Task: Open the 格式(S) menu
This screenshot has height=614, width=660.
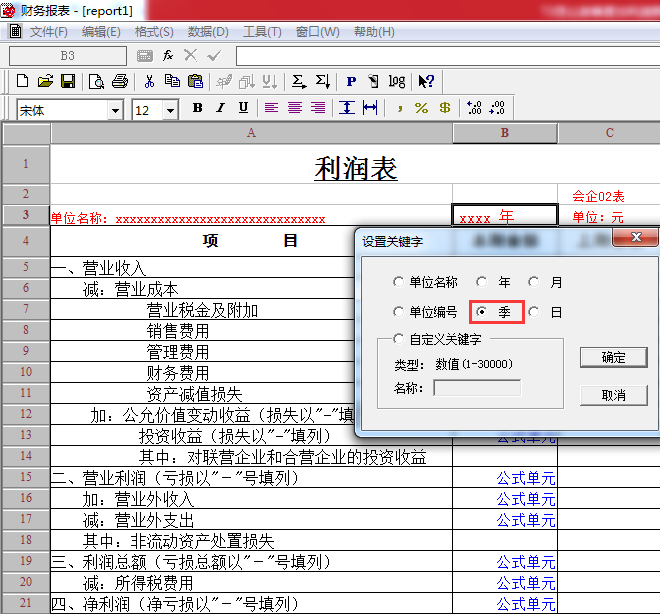Action: 154,32
